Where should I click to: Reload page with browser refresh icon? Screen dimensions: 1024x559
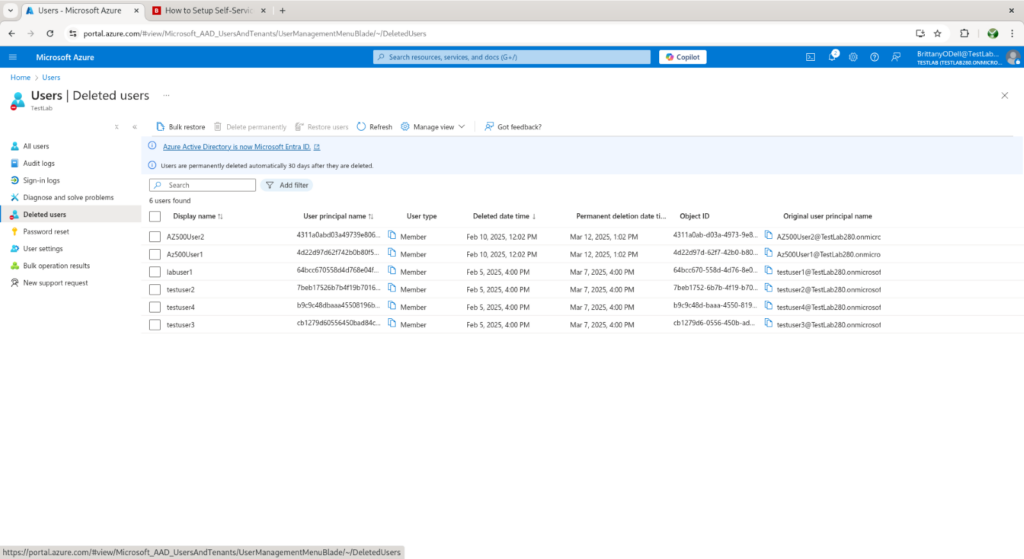pos(50,33)
